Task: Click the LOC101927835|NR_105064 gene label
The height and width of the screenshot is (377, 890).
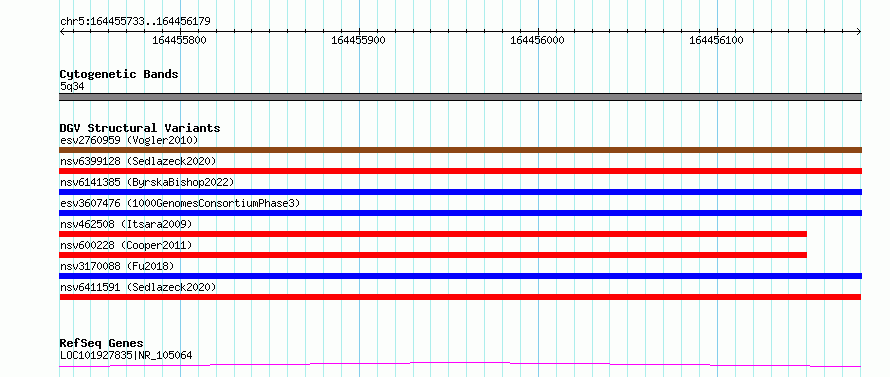Action: (126, 356)
